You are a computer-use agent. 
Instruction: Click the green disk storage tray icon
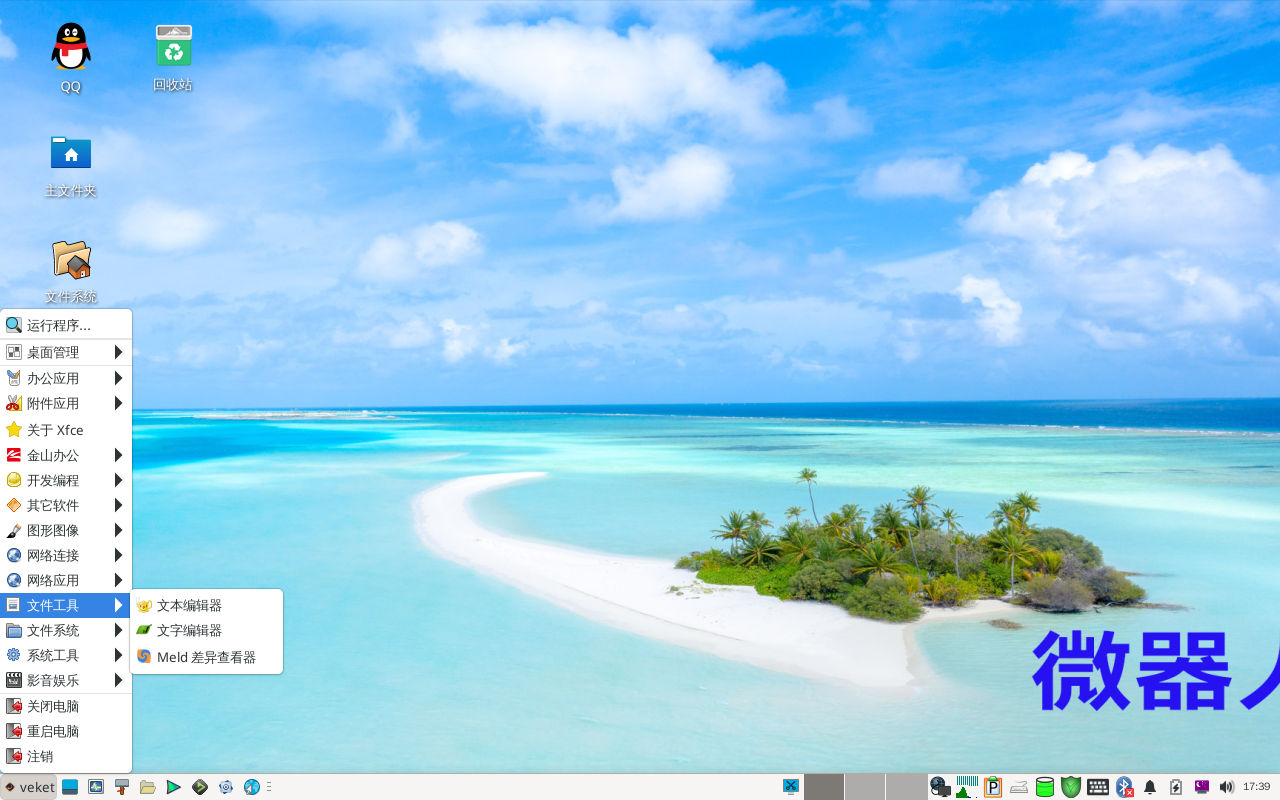(x=1045, y=787)
